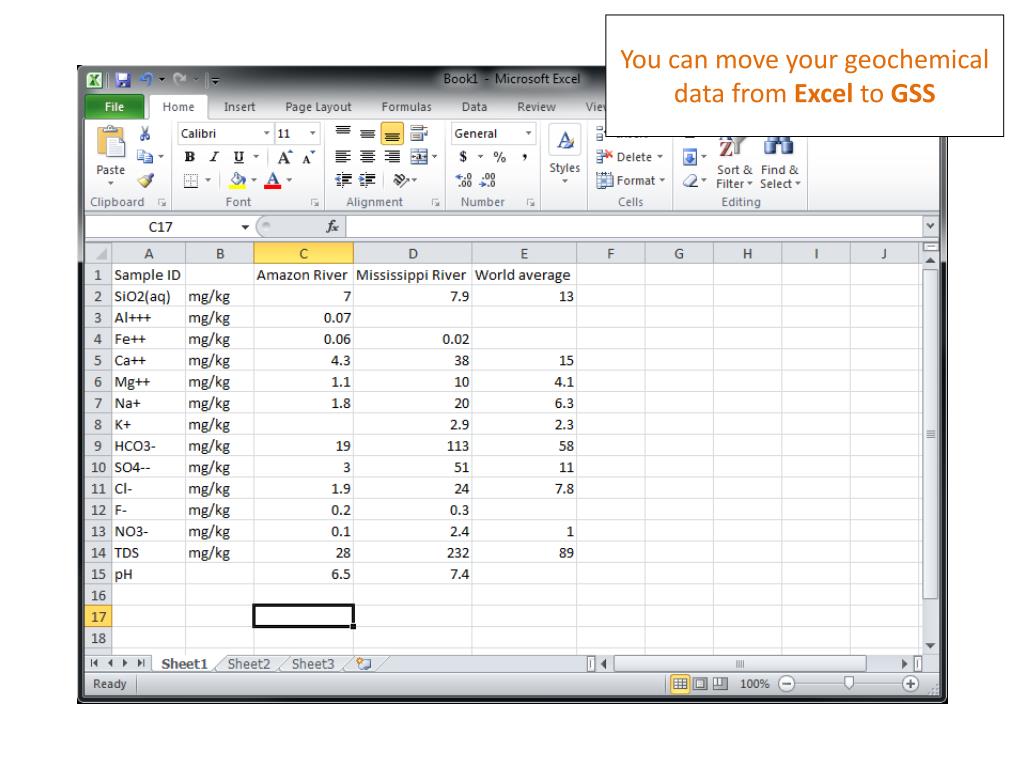Screen dimensions: 1024x768
Task: Open the File tab
Action: pyautogui.click(x=114, y=107)
